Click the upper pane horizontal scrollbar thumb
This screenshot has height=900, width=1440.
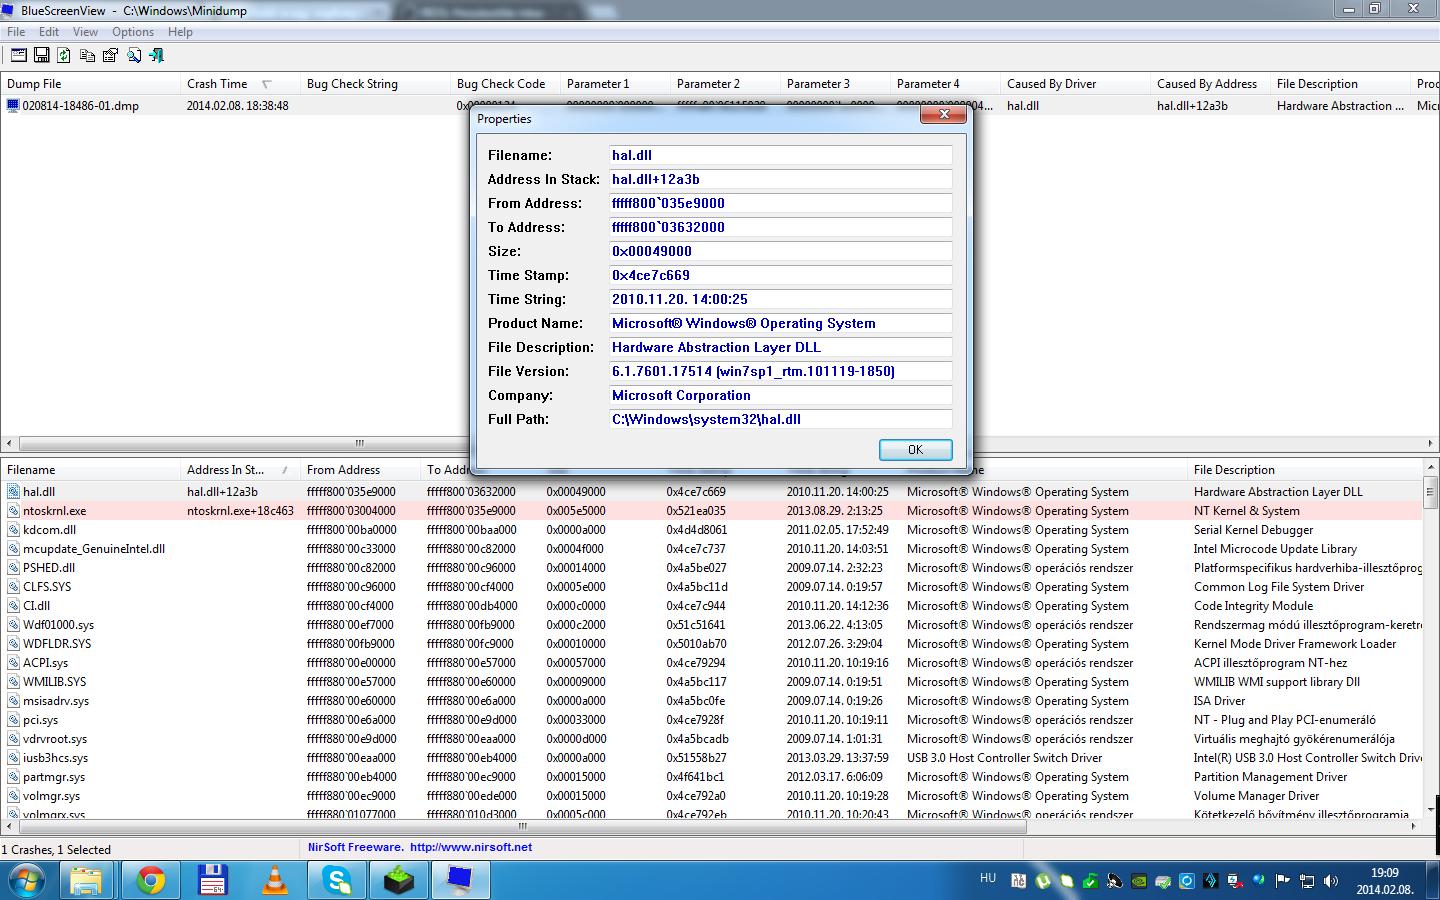click(359, 443)
